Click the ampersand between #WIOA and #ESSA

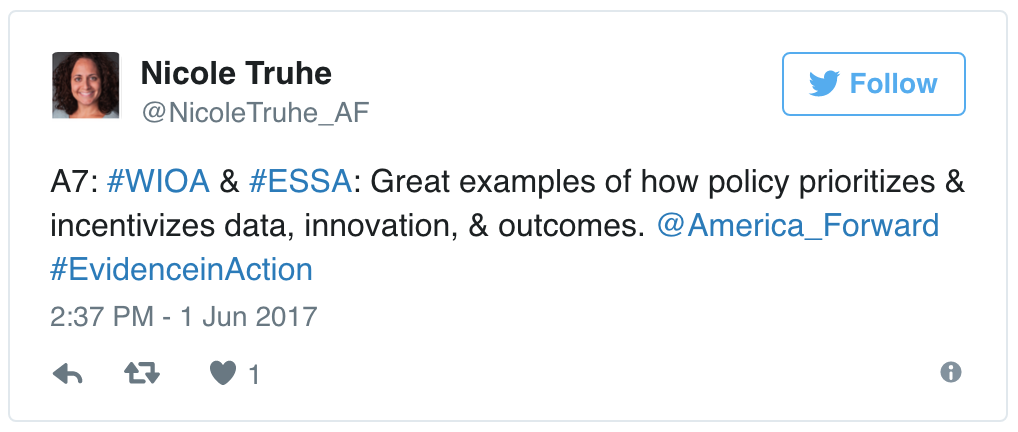(x=229, y=183)
